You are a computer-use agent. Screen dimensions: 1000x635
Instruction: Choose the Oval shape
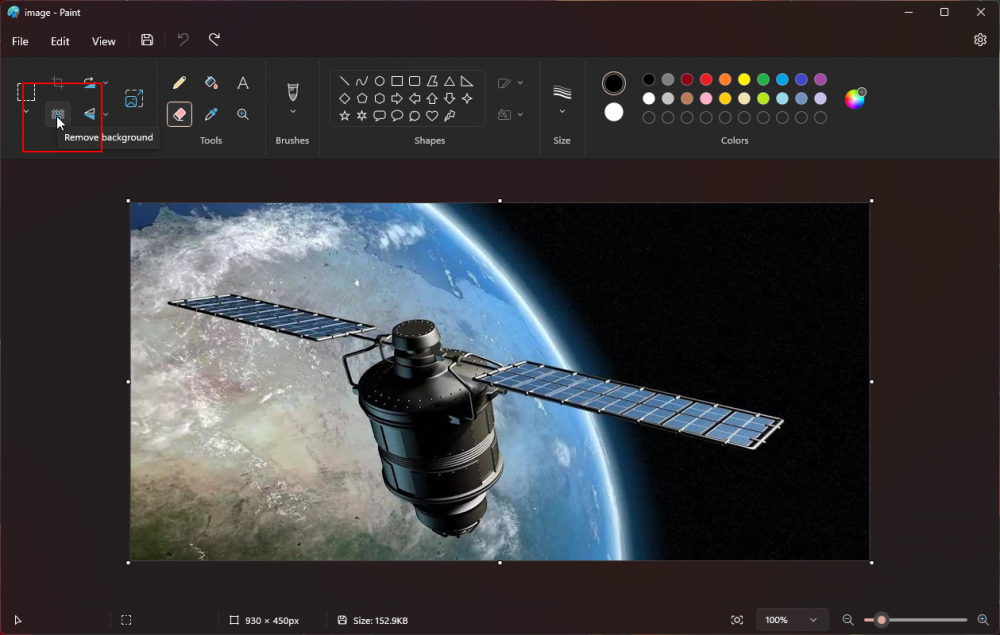(x=379, y=81)
